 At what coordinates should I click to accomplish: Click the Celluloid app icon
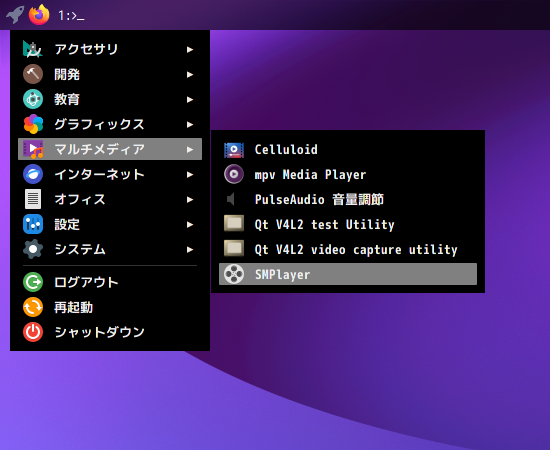tap(234, 150)
